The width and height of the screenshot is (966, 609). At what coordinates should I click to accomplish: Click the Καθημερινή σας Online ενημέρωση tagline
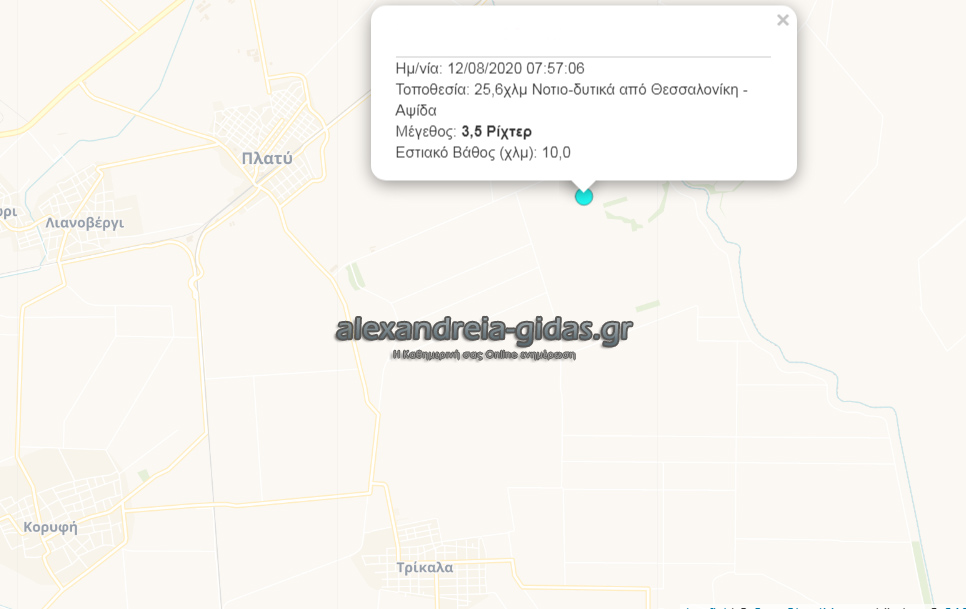pyautogui.click(x=484, y=355)
